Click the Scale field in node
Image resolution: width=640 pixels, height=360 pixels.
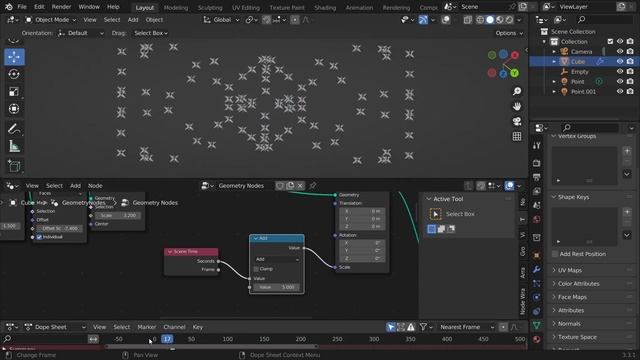click(x=118, y=216)
